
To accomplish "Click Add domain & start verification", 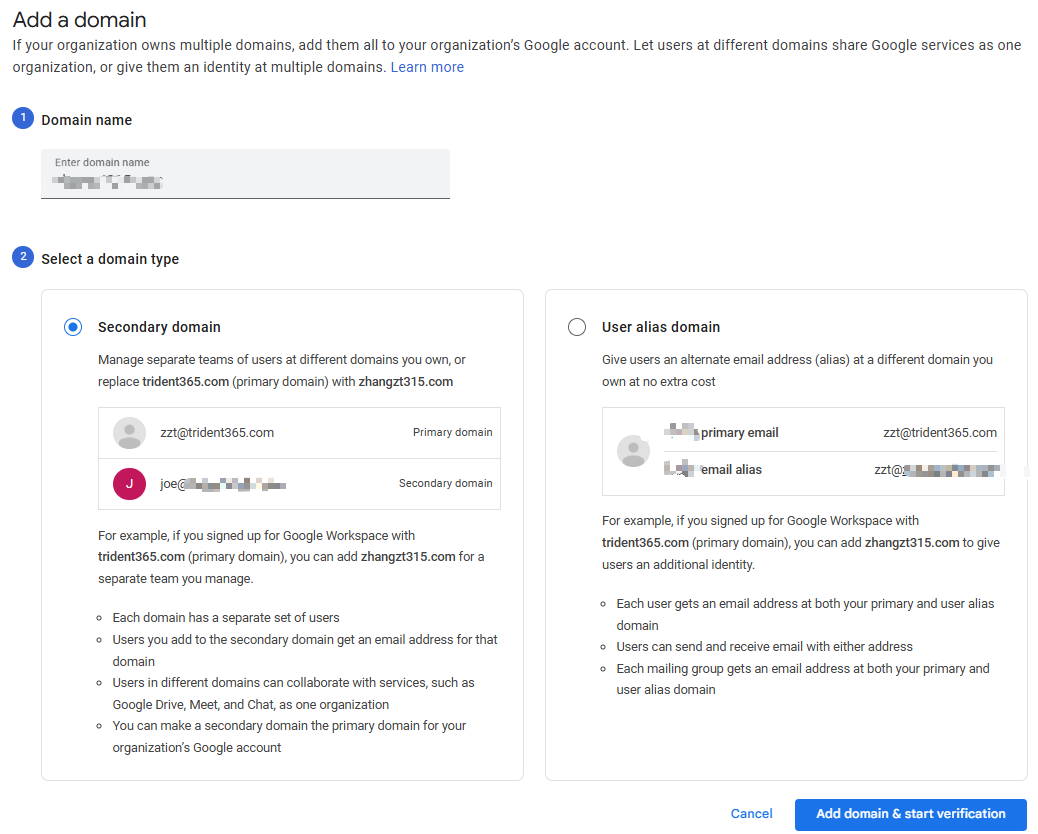I will (910, 814).
